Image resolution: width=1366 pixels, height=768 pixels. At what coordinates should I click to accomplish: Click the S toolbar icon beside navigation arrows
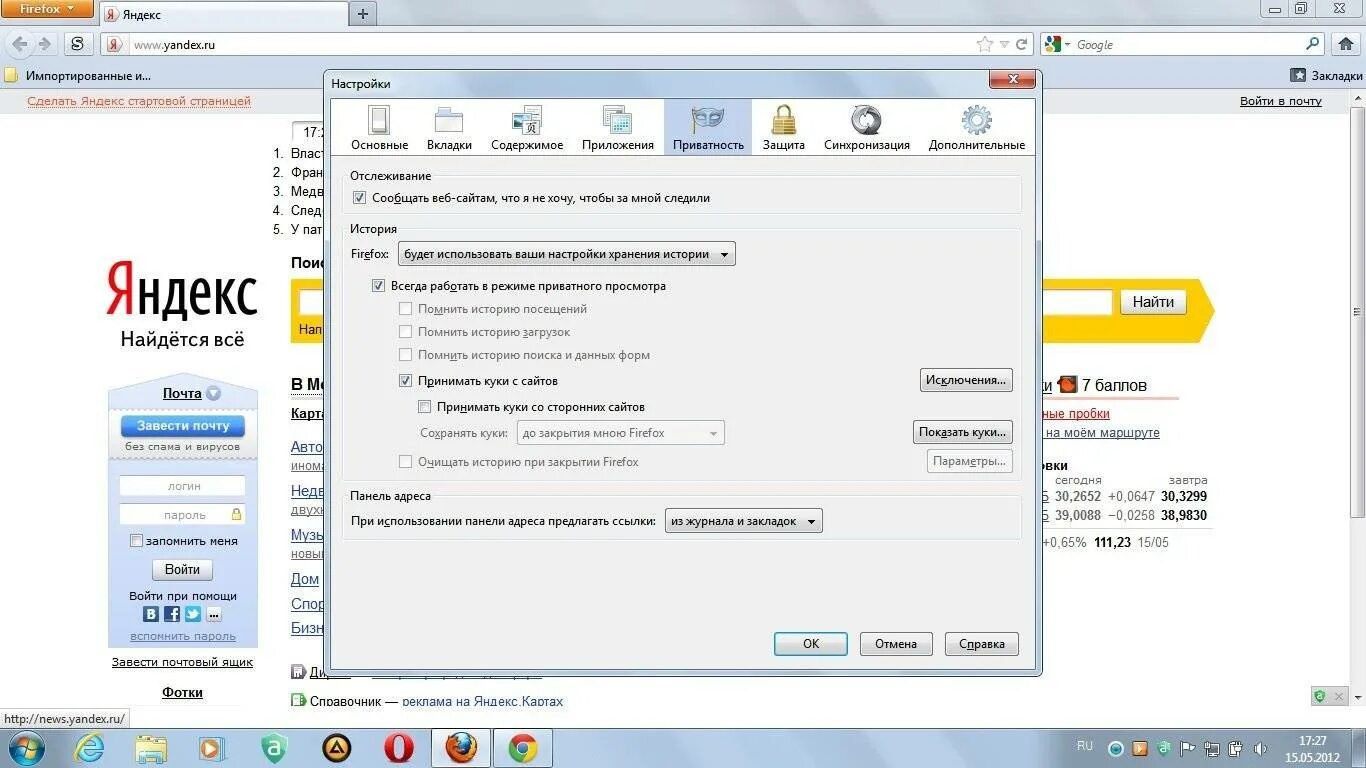click(x=78, y=44)
